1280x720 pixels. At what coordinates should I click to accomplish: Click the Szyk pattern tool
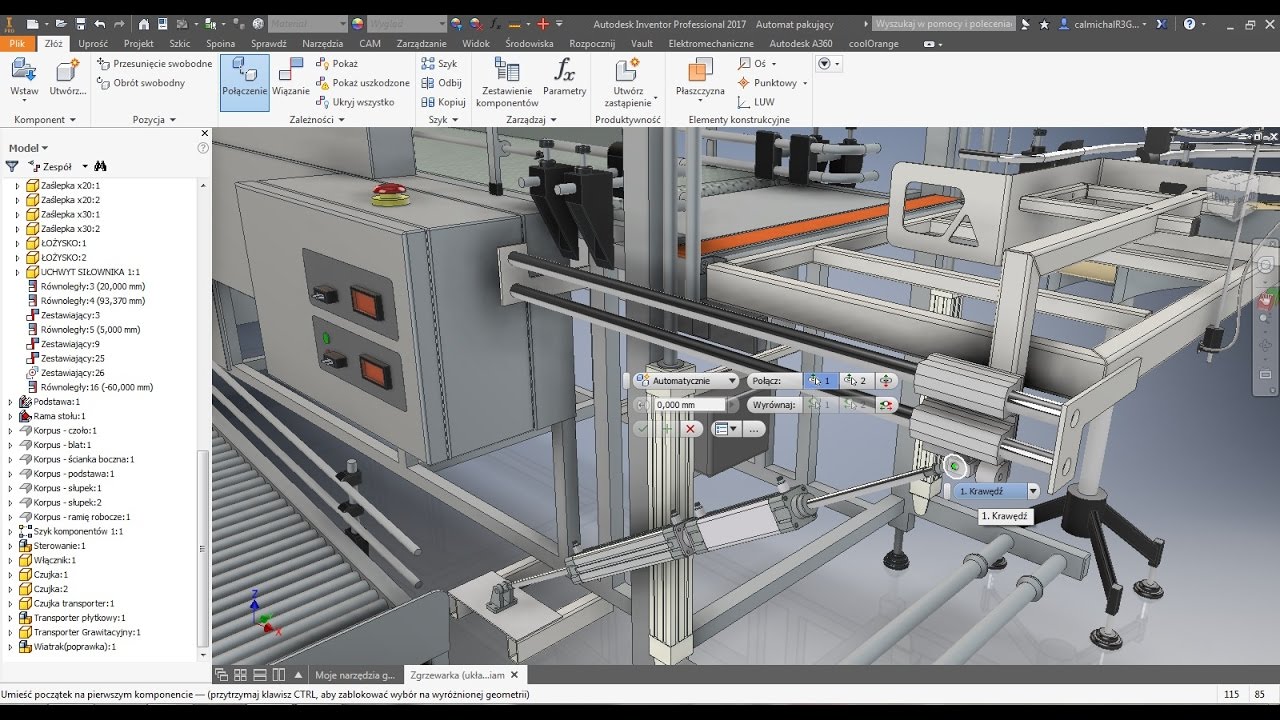pyautogui.click(x=440, y=63)
